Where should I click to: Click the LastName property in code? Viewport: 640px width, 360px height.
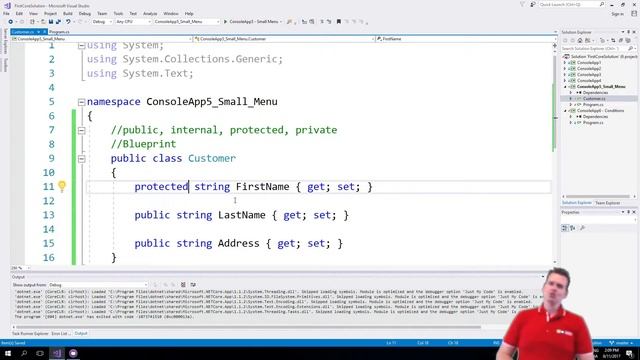coord(242,215)
